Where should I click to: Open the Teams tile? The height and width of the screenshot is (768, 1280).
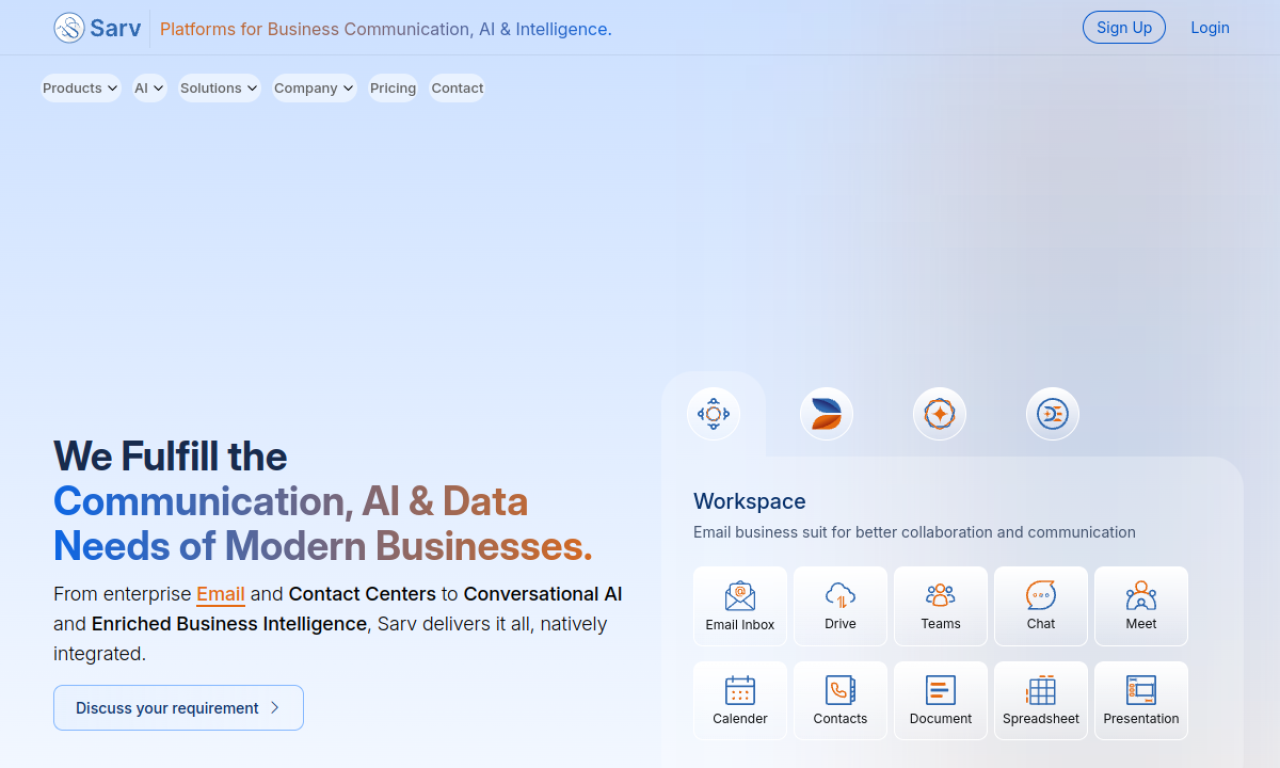coord(940,606)
